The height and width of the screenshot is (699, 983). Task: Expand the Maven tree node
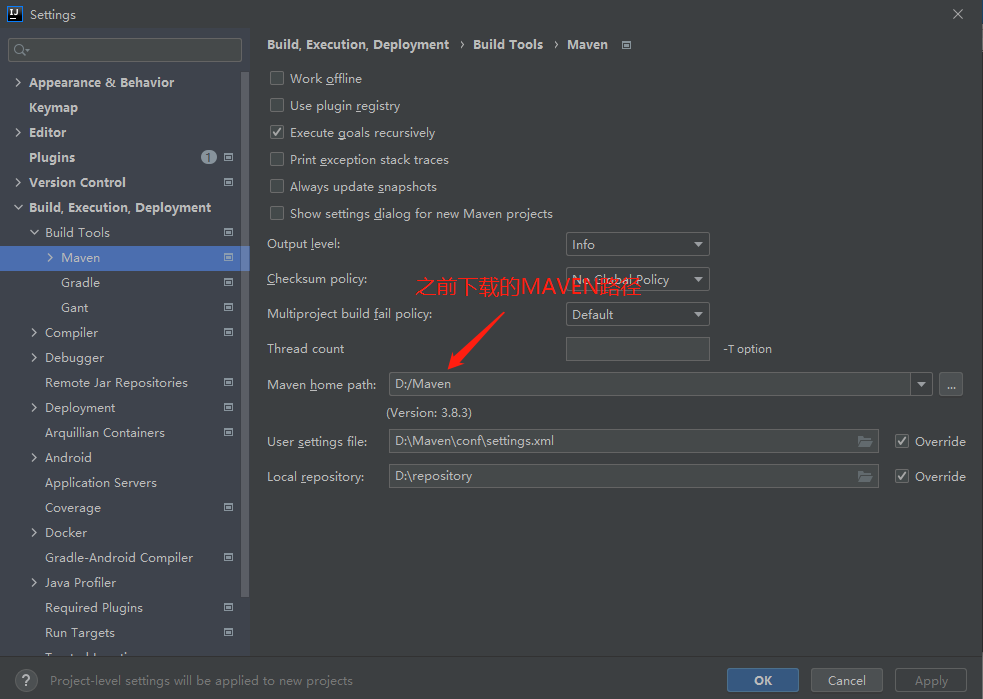[x=50, y=258]
